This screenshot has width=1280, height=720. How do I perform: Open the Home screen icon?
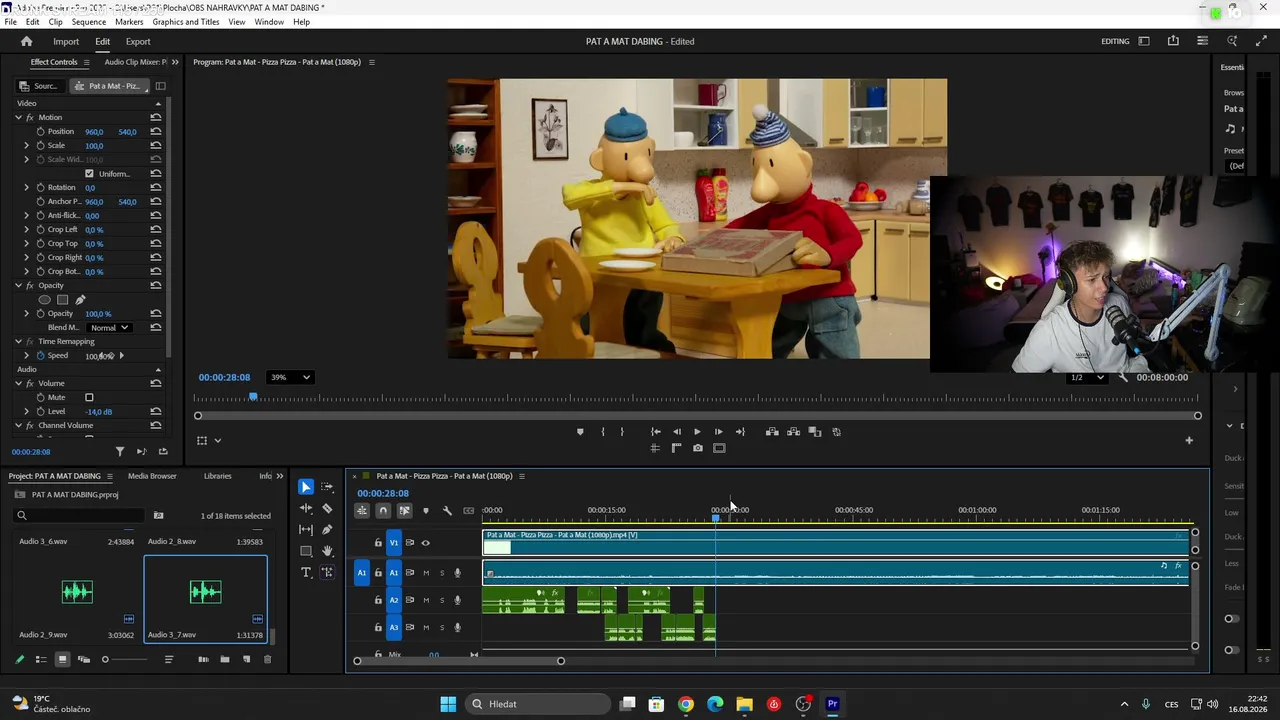[27, 41]
